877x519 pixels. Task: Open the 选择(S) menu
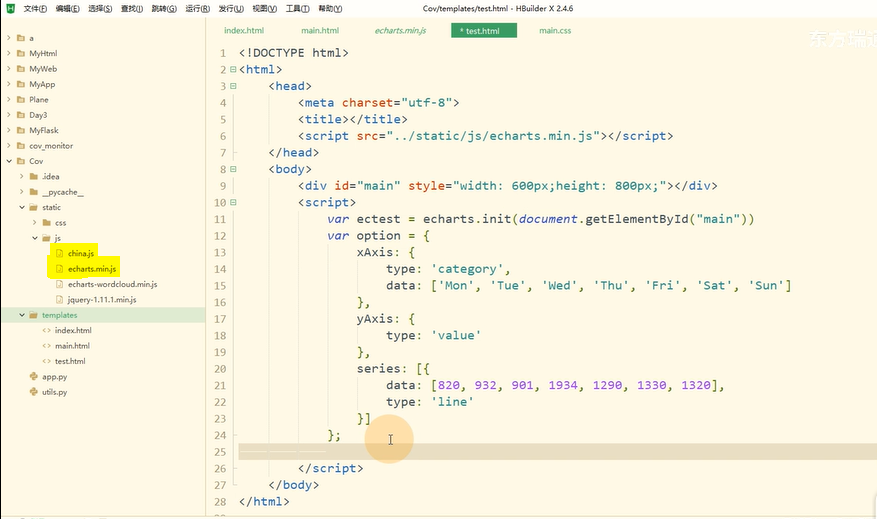[x=100, y=8]
